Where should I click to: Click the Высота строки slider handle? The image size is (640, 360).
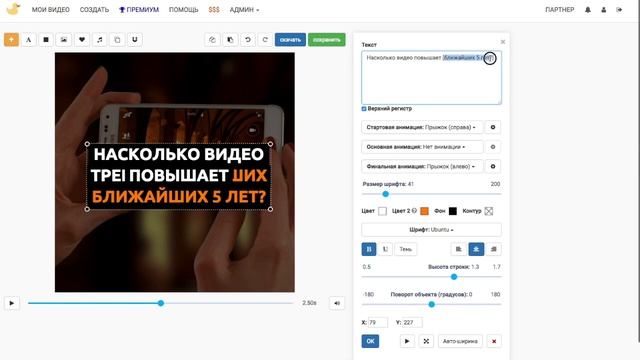pos(453,277)
